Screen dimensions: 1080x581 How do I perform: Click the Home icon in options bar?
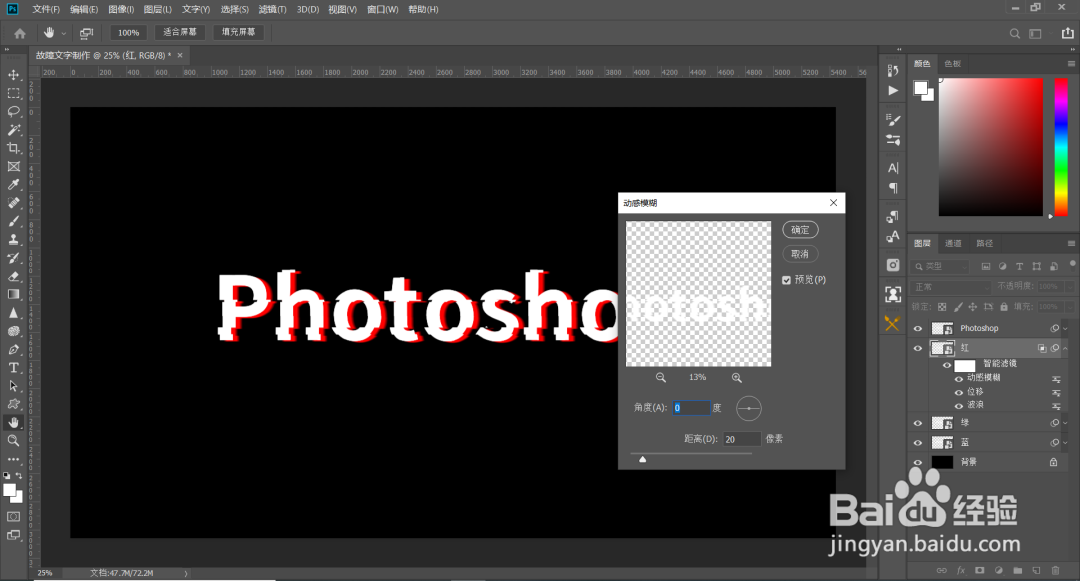[x=20, y=33]
